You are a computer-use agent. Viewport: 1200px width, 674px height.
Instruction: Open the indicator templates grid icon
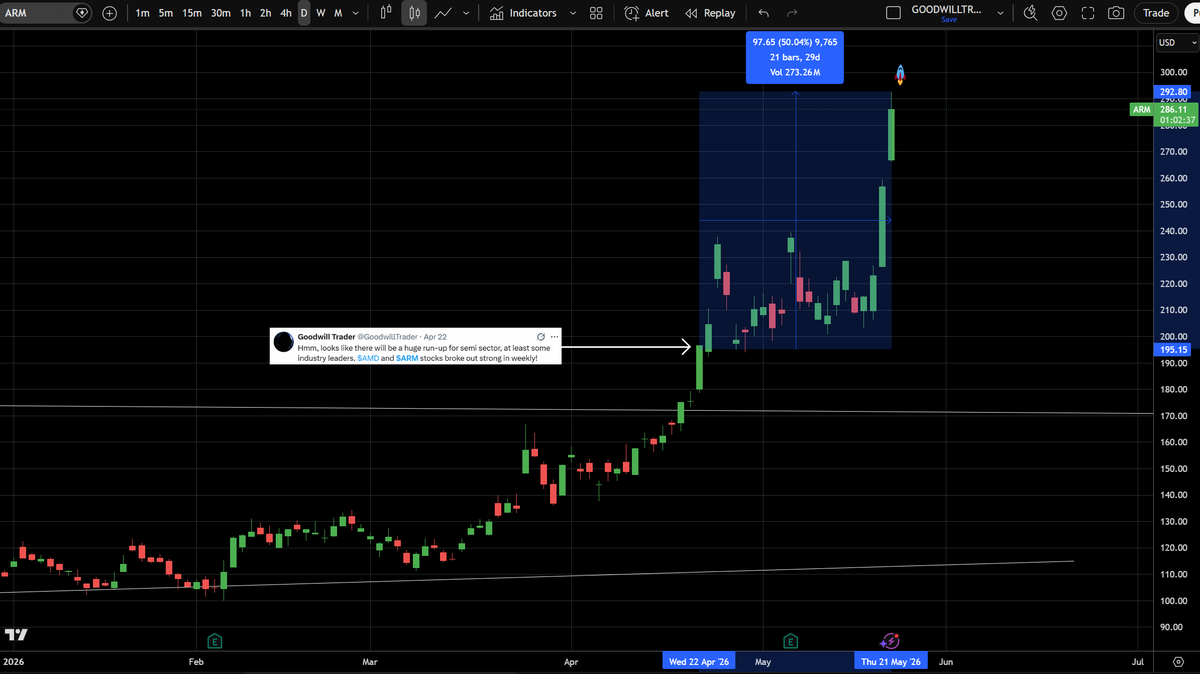coord(596,13)
